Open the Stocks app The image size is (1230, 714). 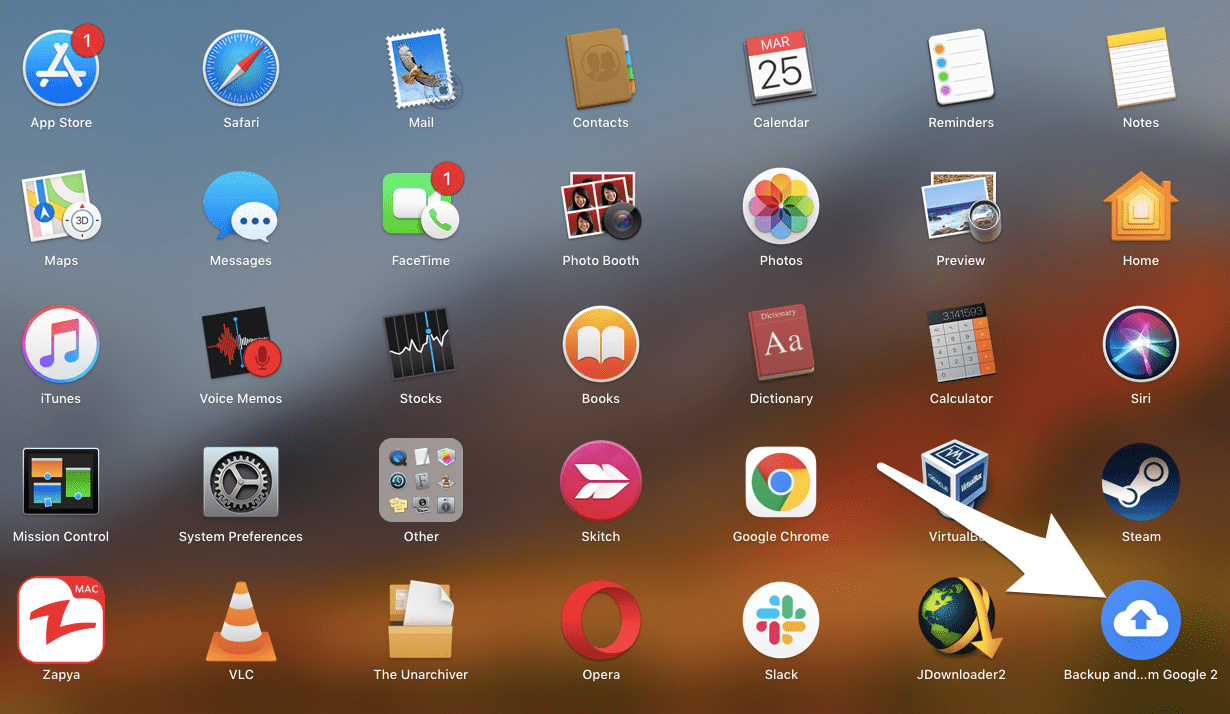pyautogui.click(x=421, y=343)
